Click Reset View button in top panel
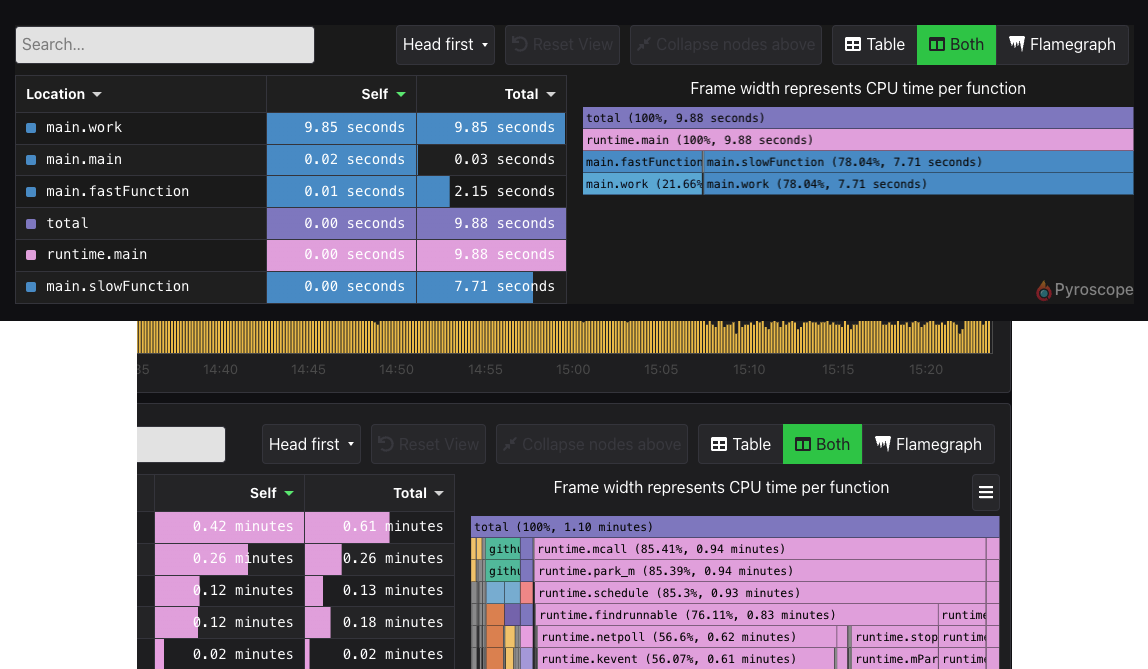Image resolution: width=1148 pixels, height=669 pixels. coord(562,45)
